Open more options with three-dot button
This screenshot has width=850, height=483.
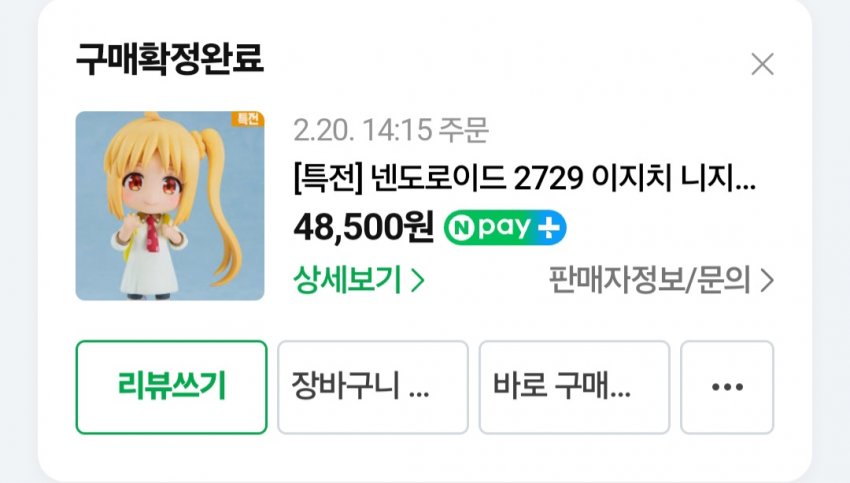click(x=727, y=387)
